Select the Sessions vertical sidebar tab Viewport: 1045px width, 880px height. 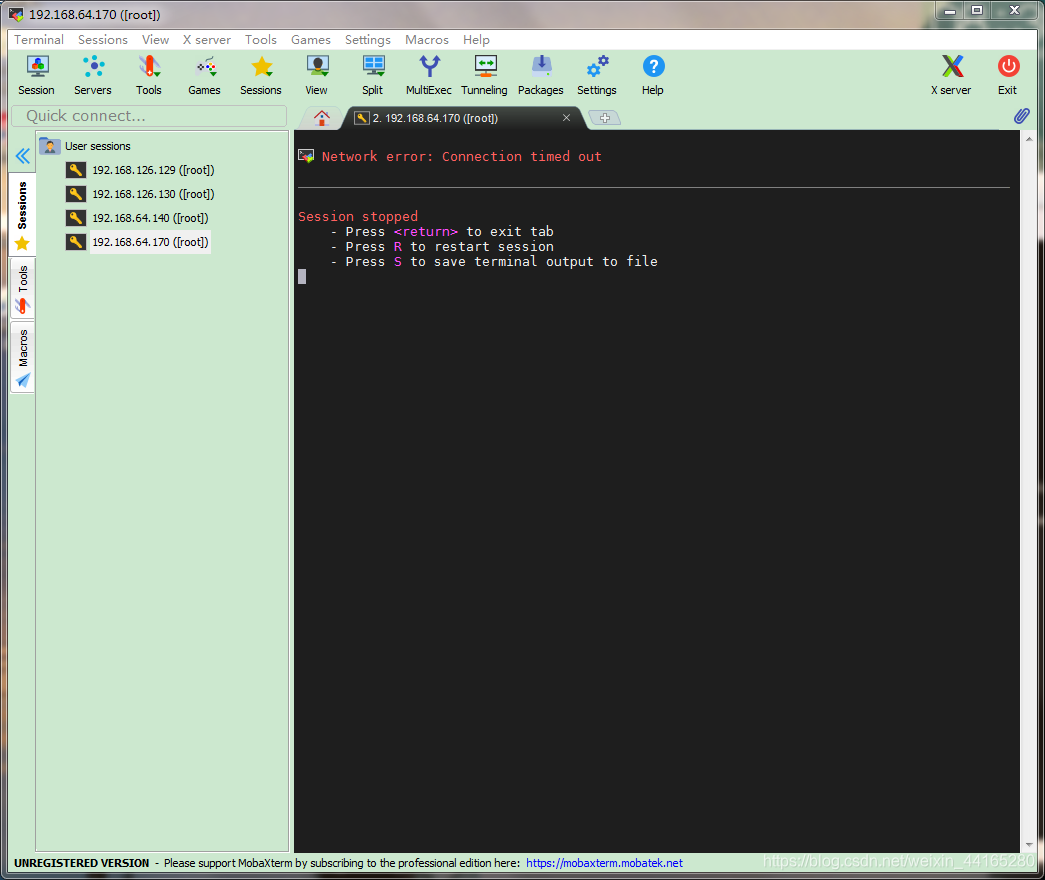pos(22,215)
